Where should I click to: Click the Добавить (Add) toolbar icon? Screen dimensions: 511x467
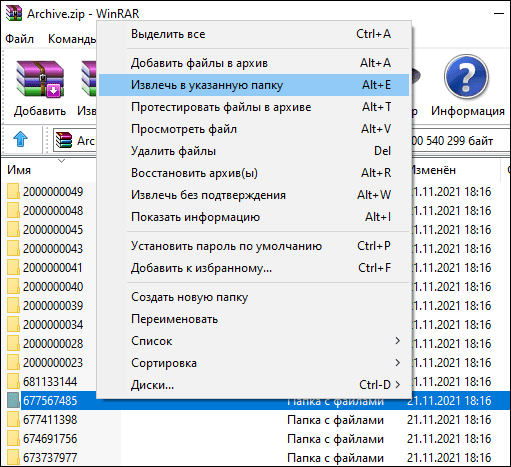pyautogui.click(x=40, y=79)
